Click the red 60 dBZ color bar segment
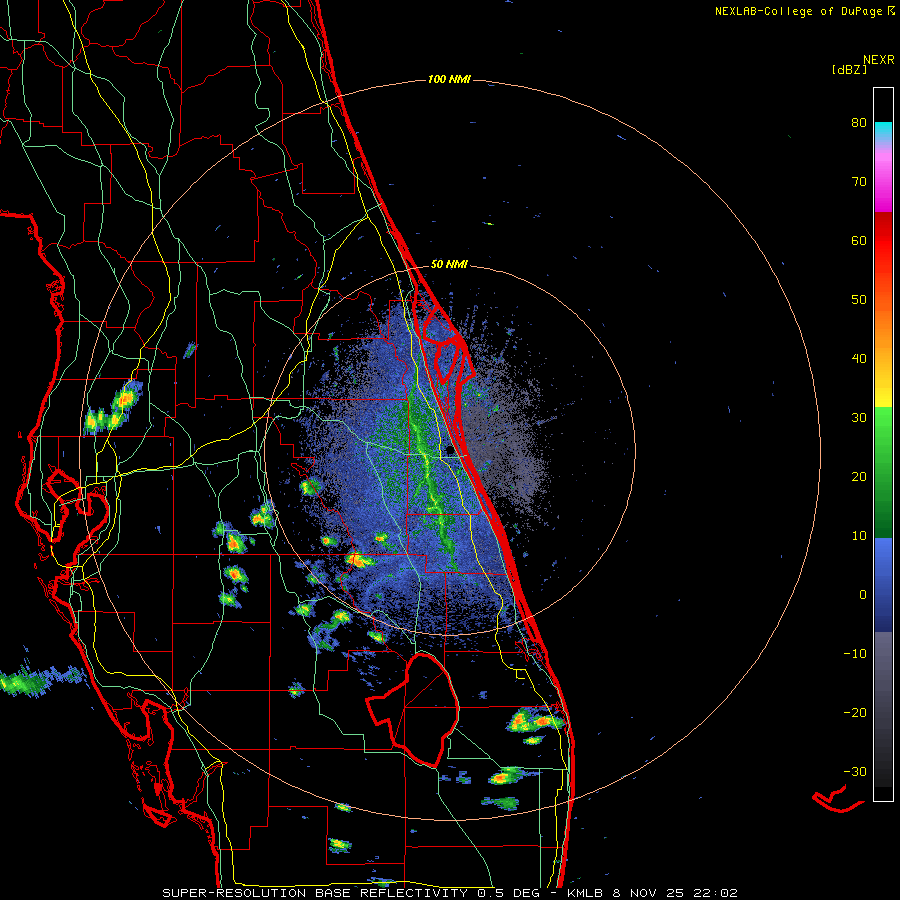Image resolution: width=900 pixels, height=900 pixels. click(883, 241)
